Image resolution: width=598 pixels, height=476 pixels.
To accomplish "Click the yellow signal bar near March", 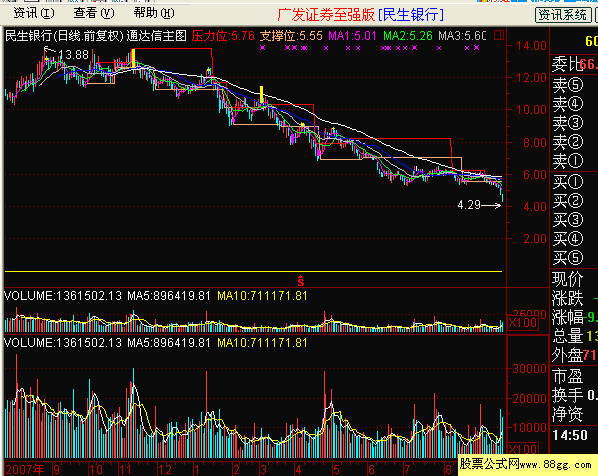I will pyautogui.click(x=262, y=94).
